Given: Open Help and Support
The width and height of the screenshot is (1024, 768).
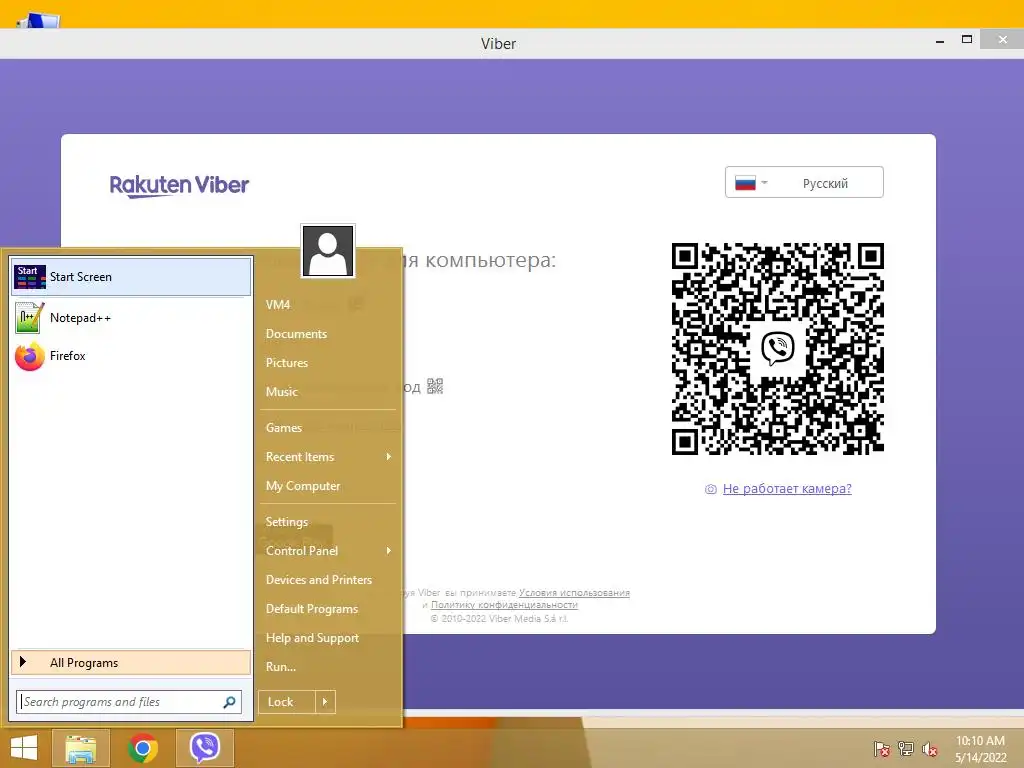Looking at the screenshot, I should tap(312, 638).
